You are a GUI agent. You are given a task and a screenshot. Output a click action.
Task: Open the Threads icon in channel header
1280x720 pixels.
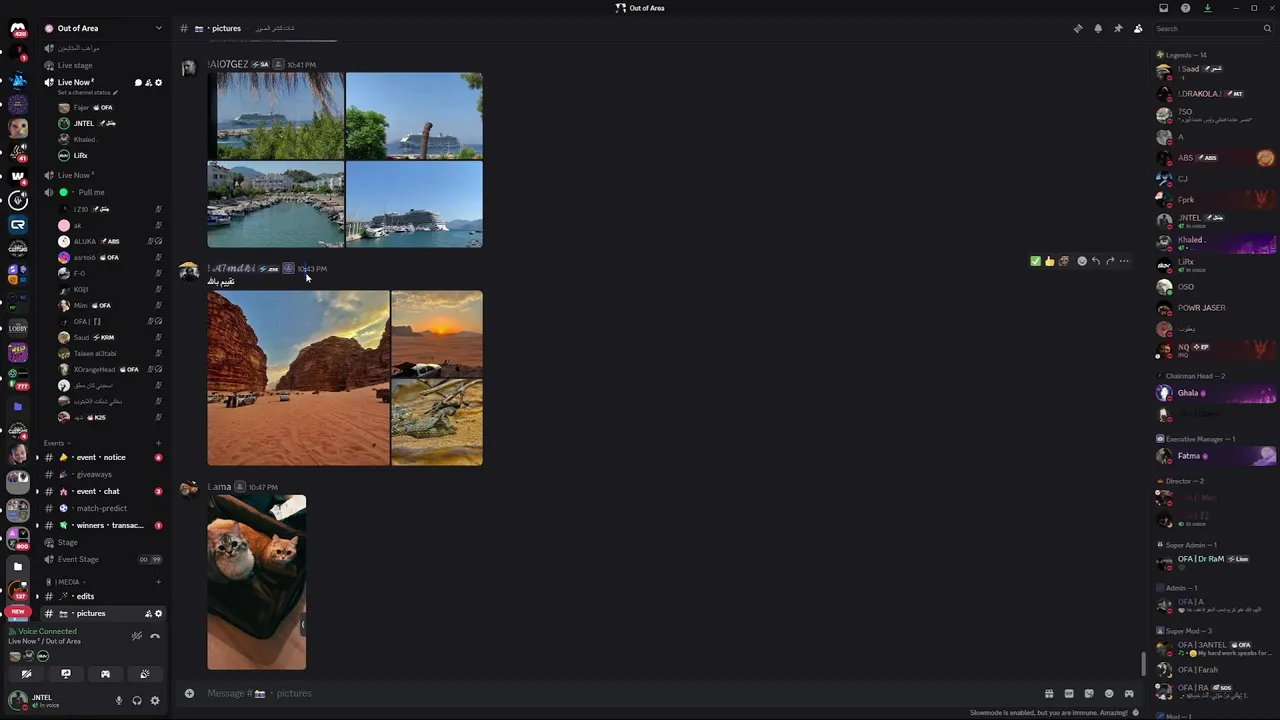click(x=1078, y=29)
